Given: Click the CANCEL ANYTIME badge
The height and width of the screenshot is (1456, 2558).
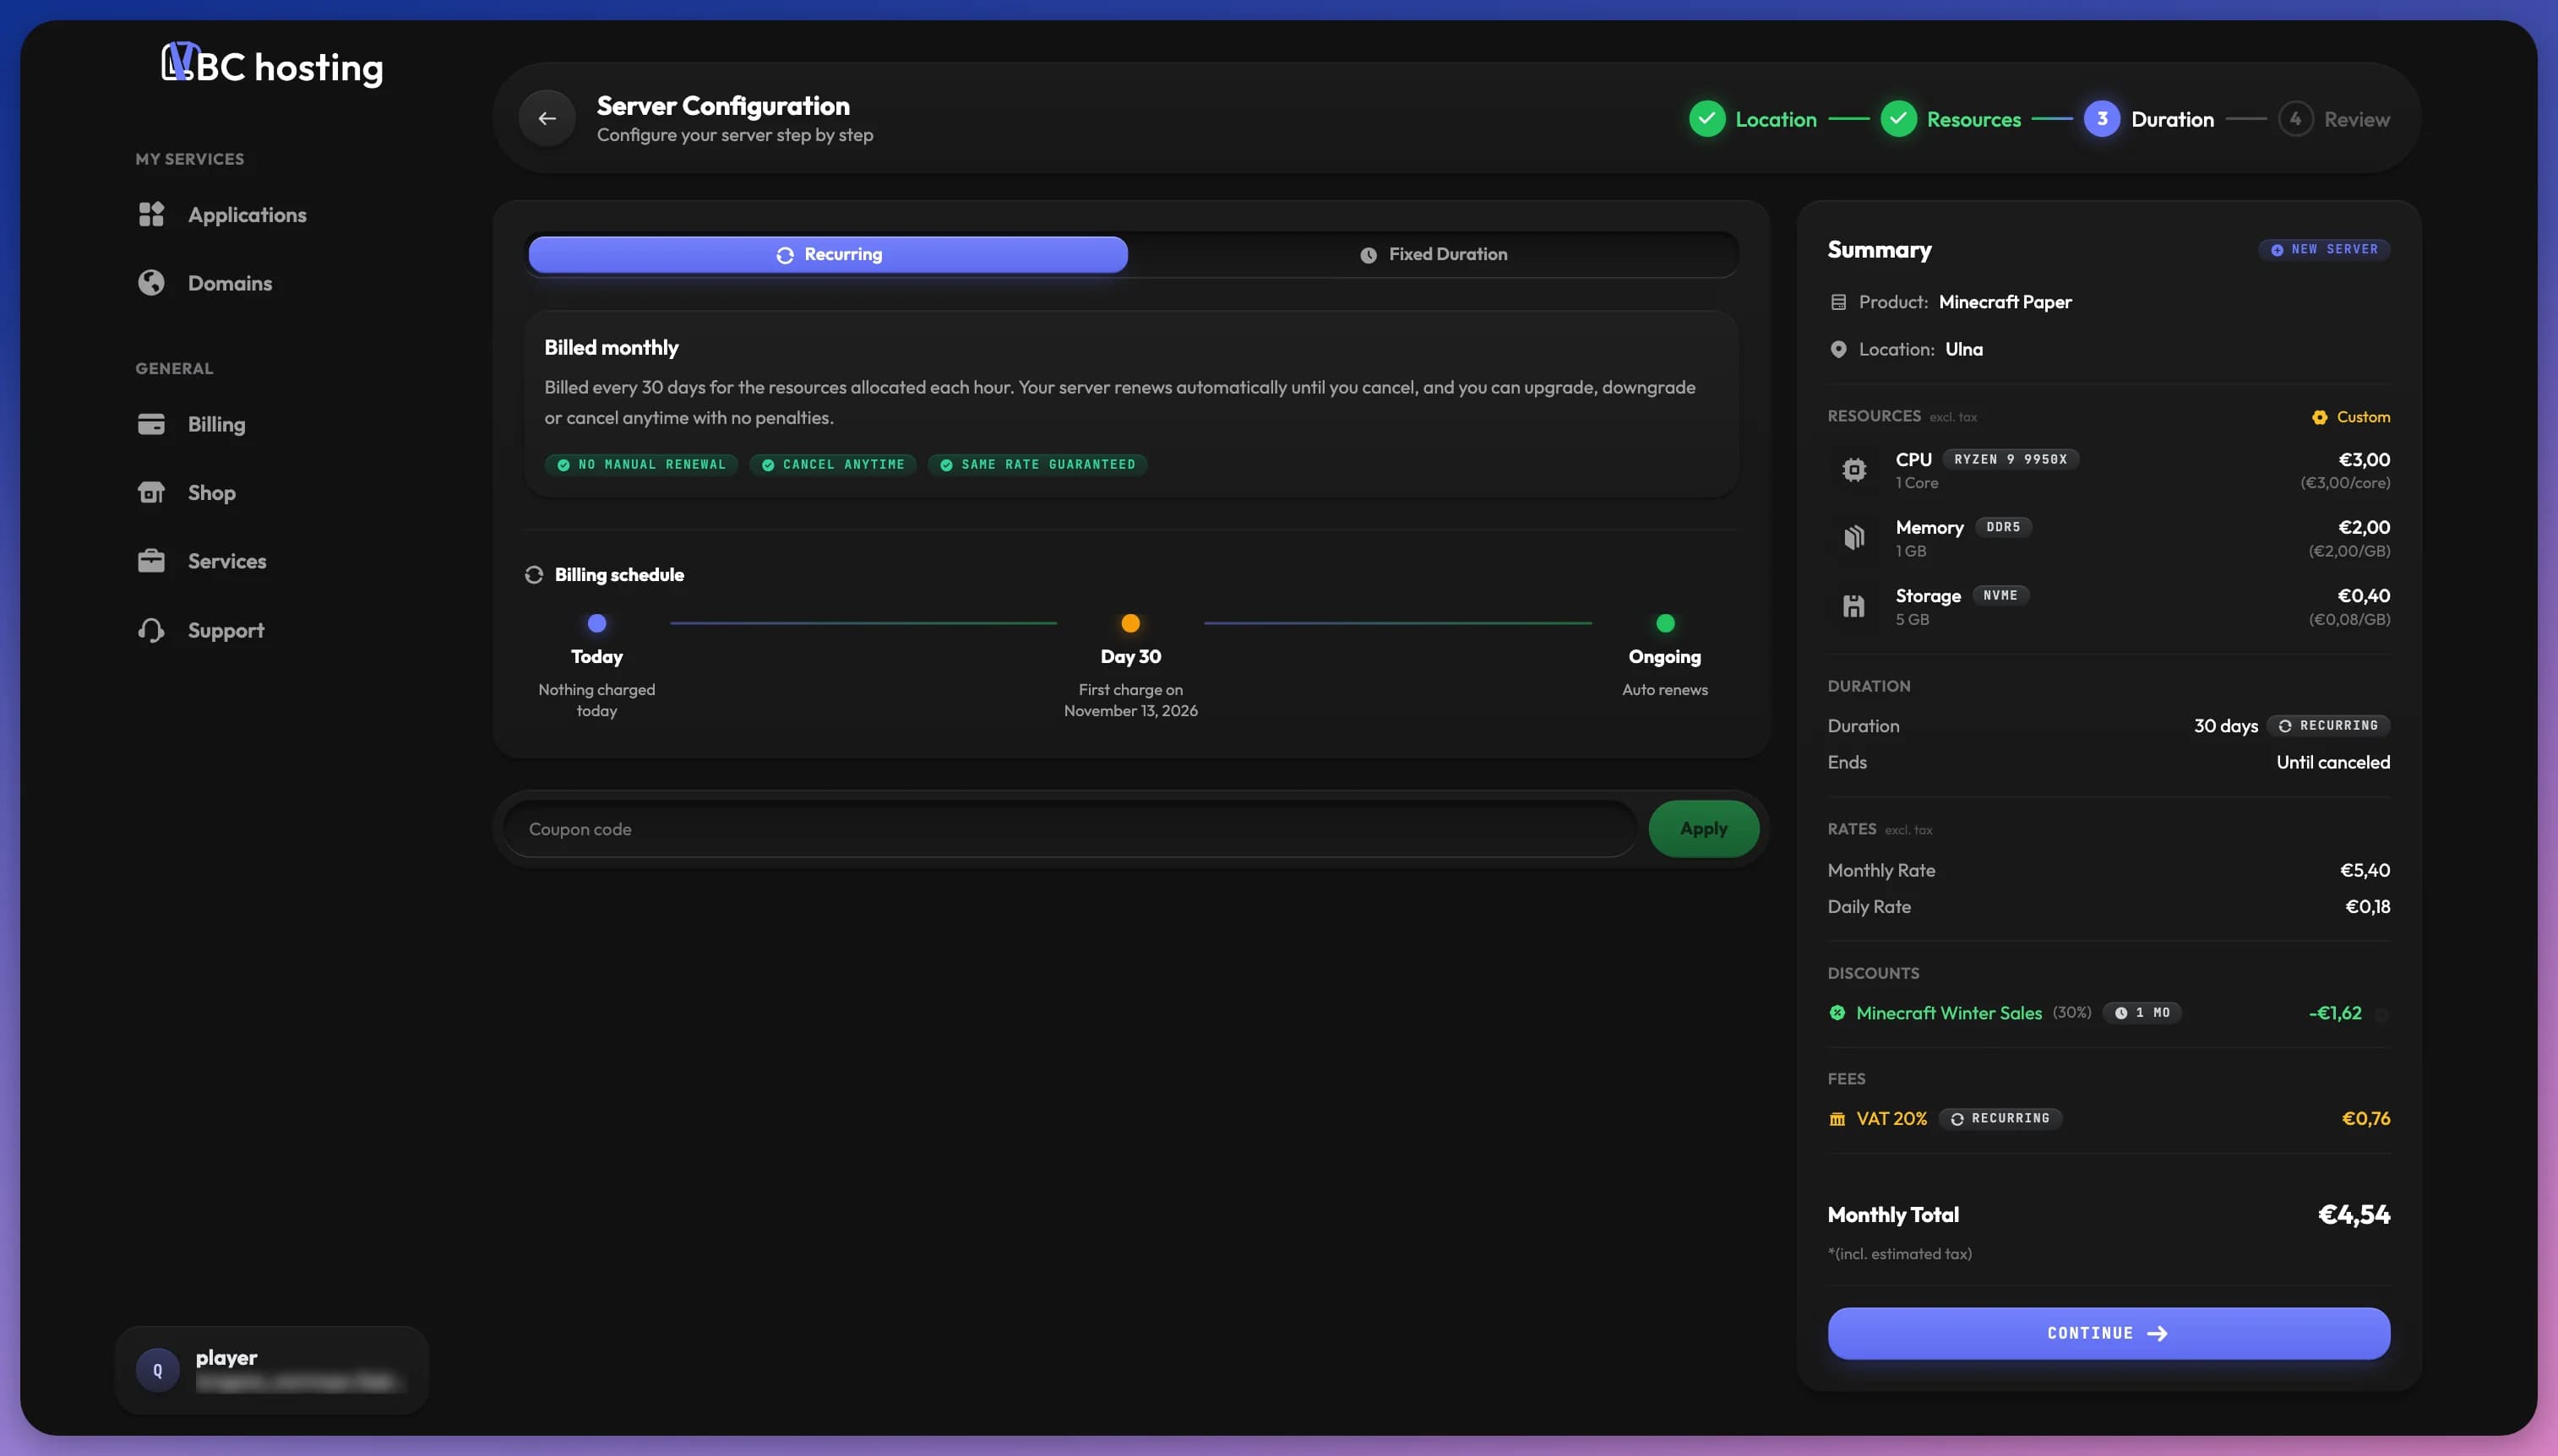Looking at the screenshot, I should coord(833,465).
